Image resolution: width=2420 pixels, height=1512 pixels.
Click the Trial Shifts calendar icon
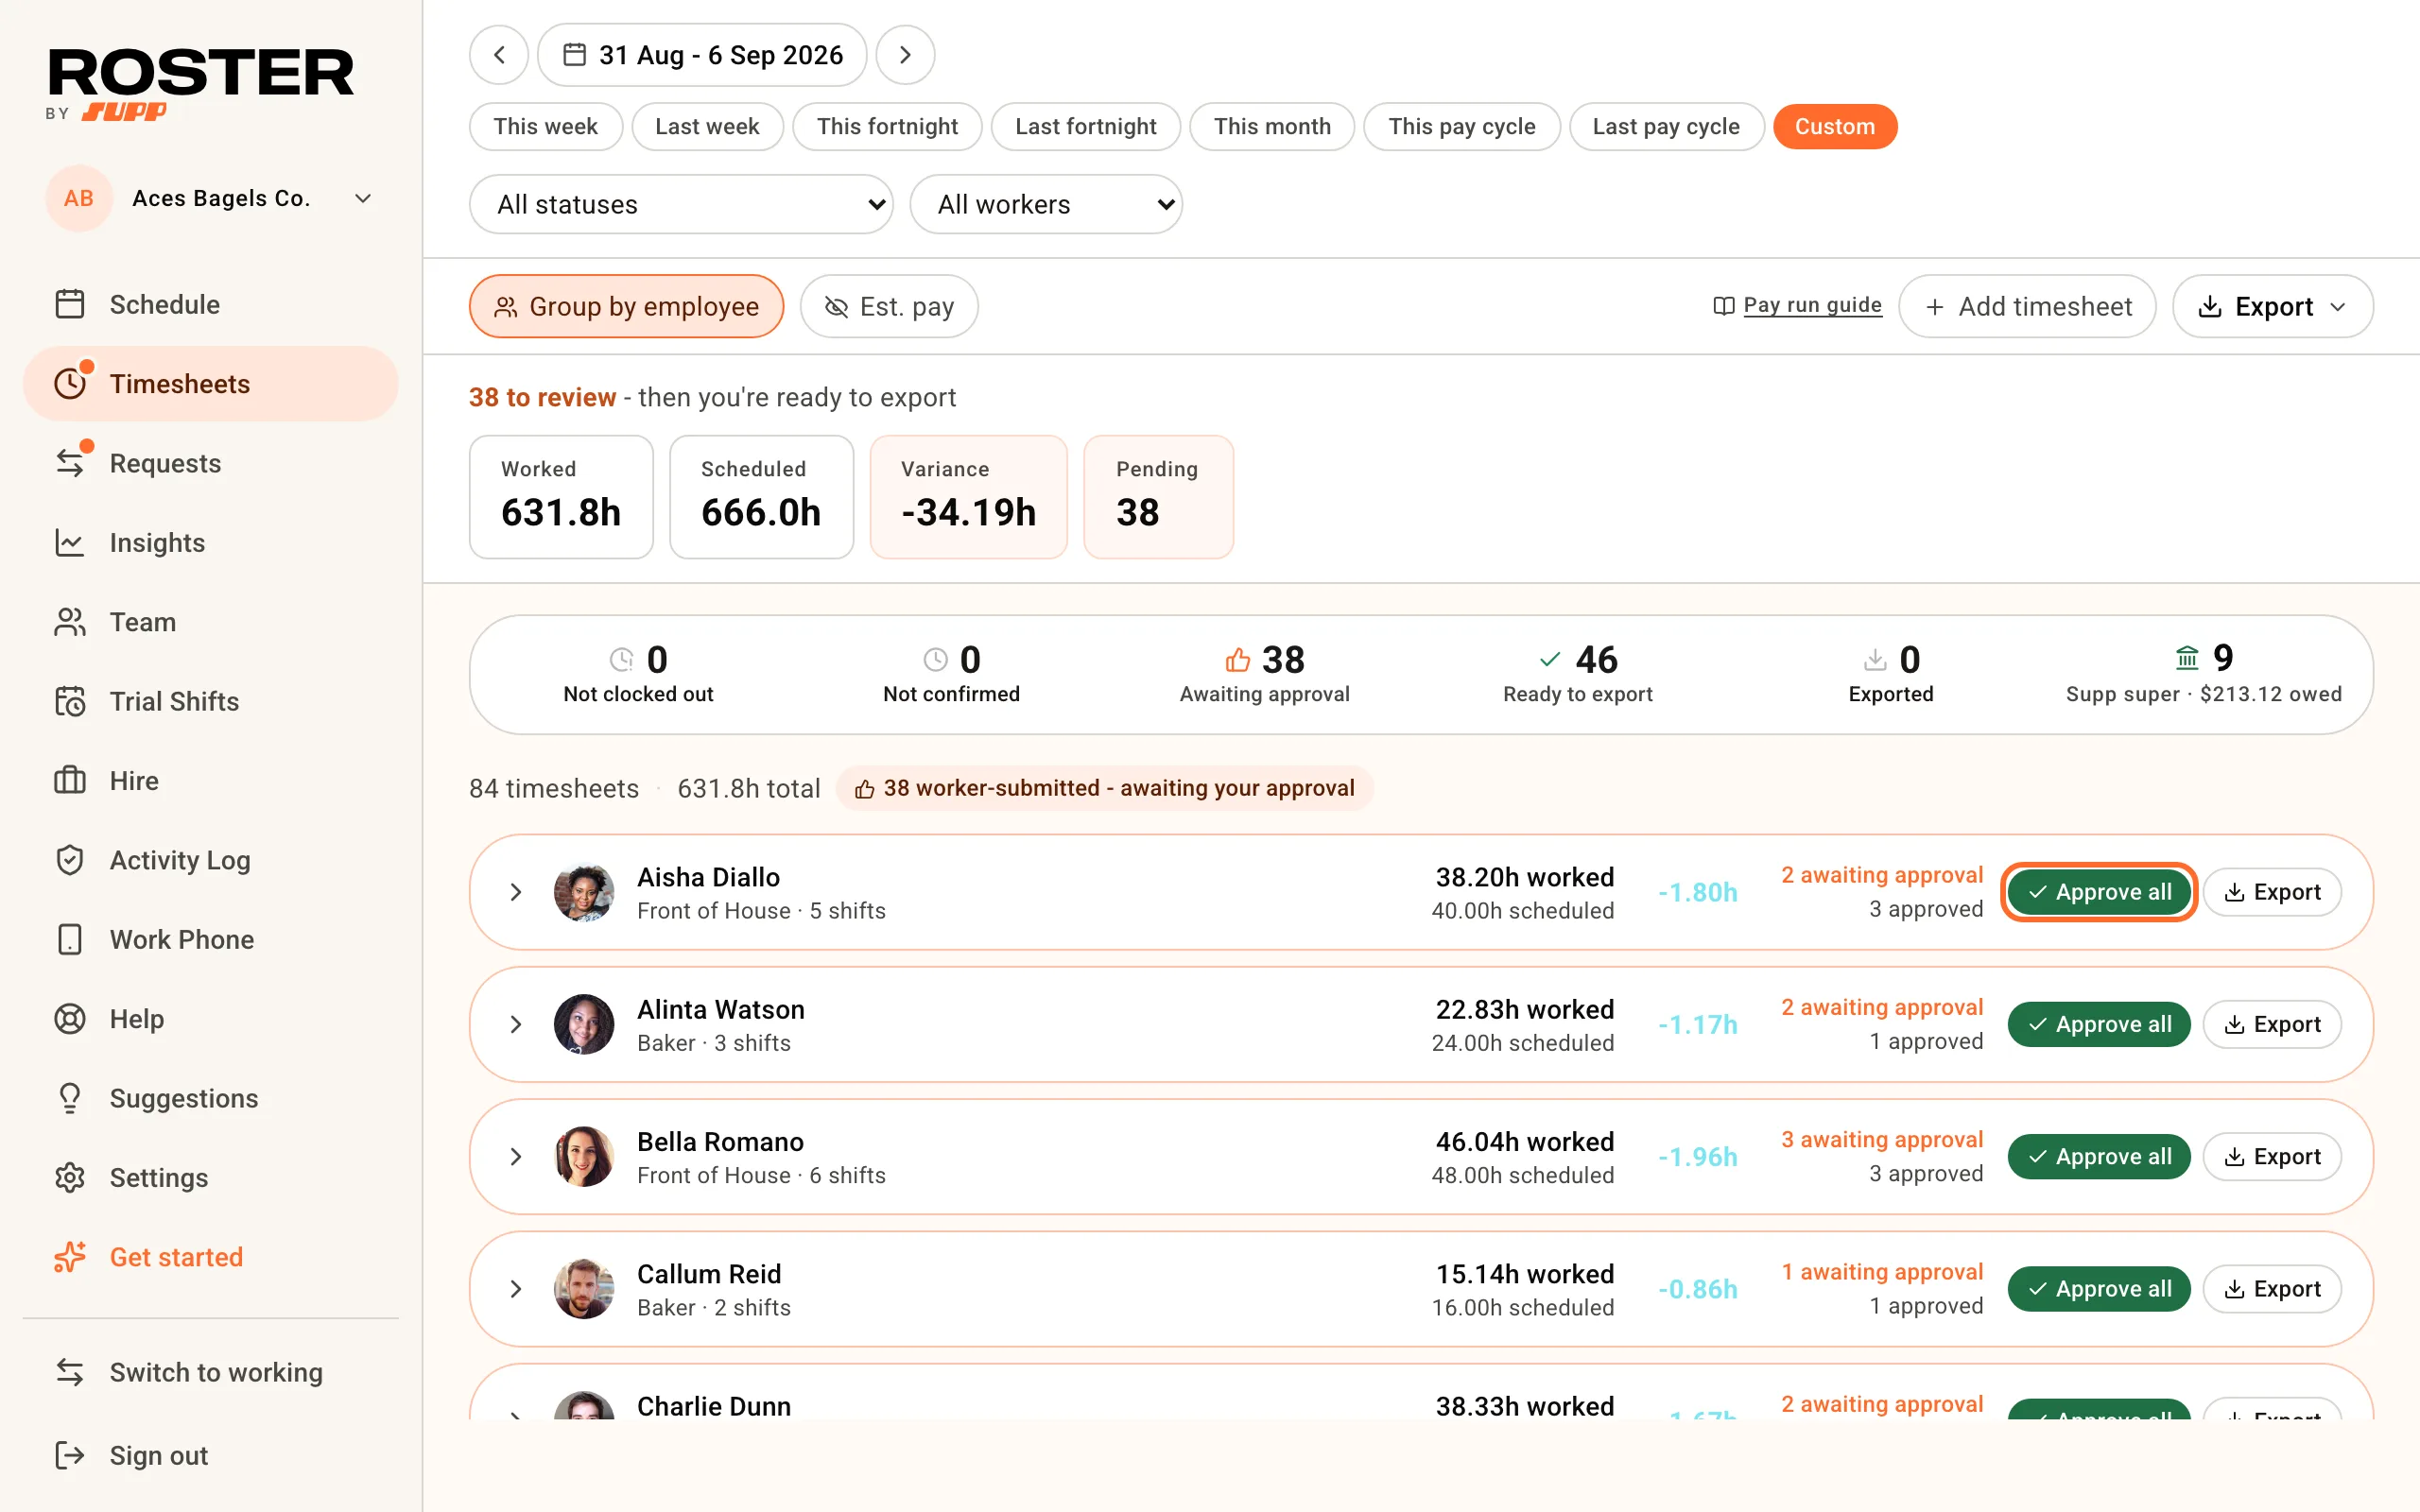(x=70, y=701)
